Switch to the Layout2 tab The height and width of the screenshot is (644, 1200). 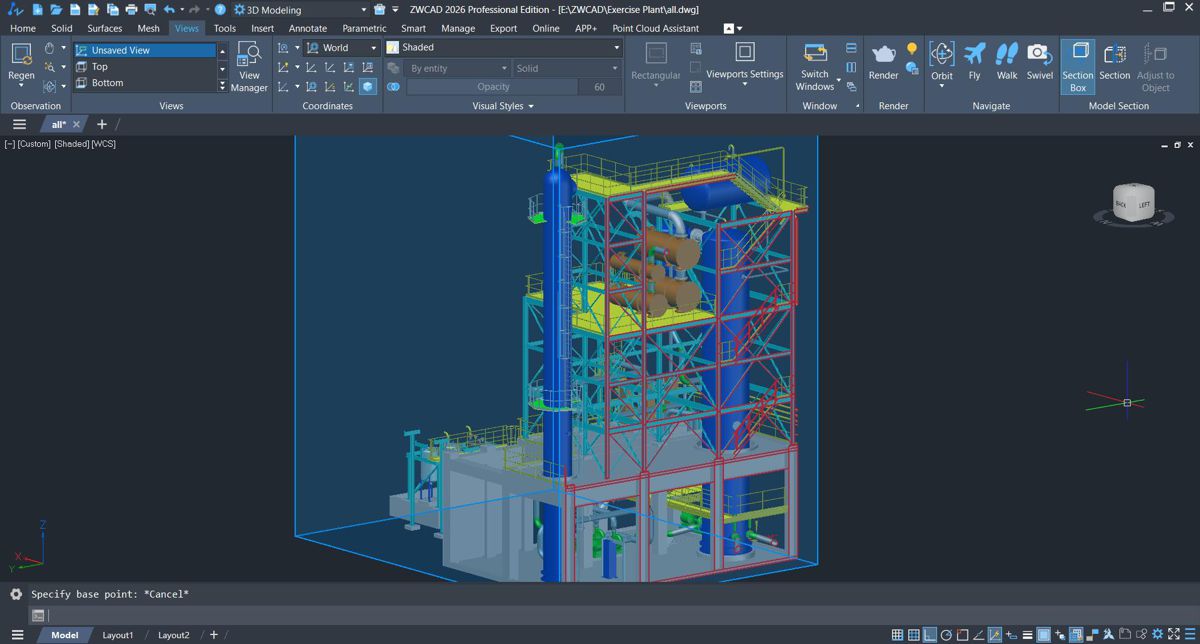tap(173, 635)
